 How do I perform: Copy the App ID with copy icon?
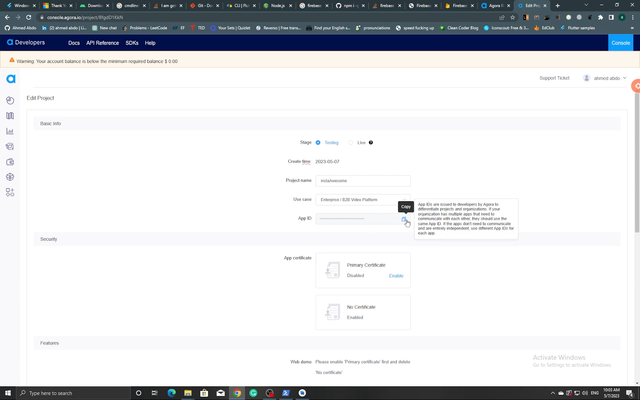click(x=404, y=219)
